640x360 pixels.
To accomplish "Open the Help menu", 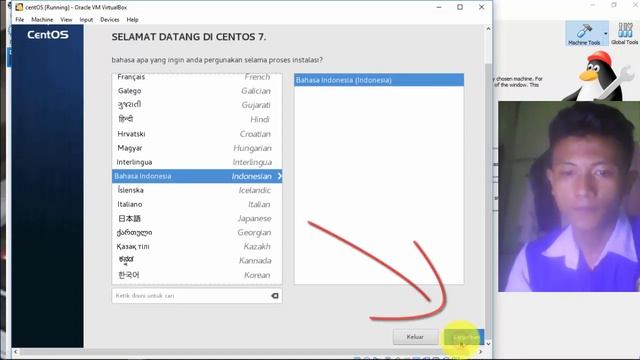I will pyautogui.click(x=132, y=20).
